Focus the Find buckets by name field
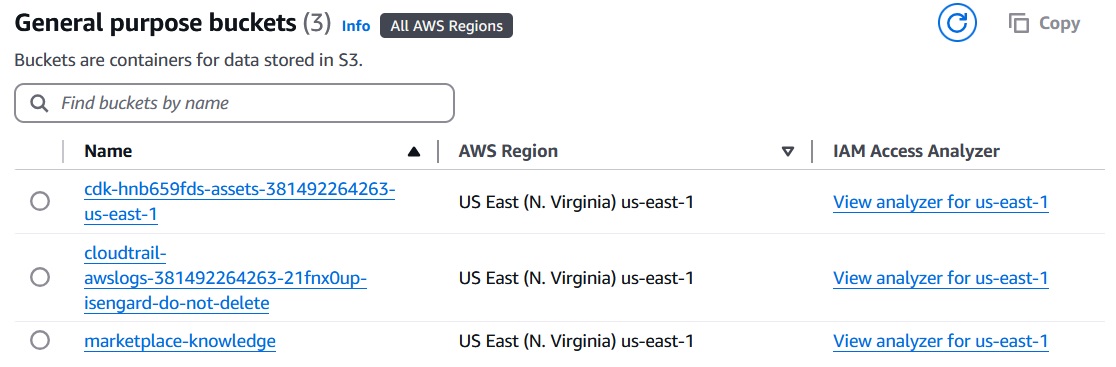Viewport: 1116px width, 367px height. tap(234, 103)
